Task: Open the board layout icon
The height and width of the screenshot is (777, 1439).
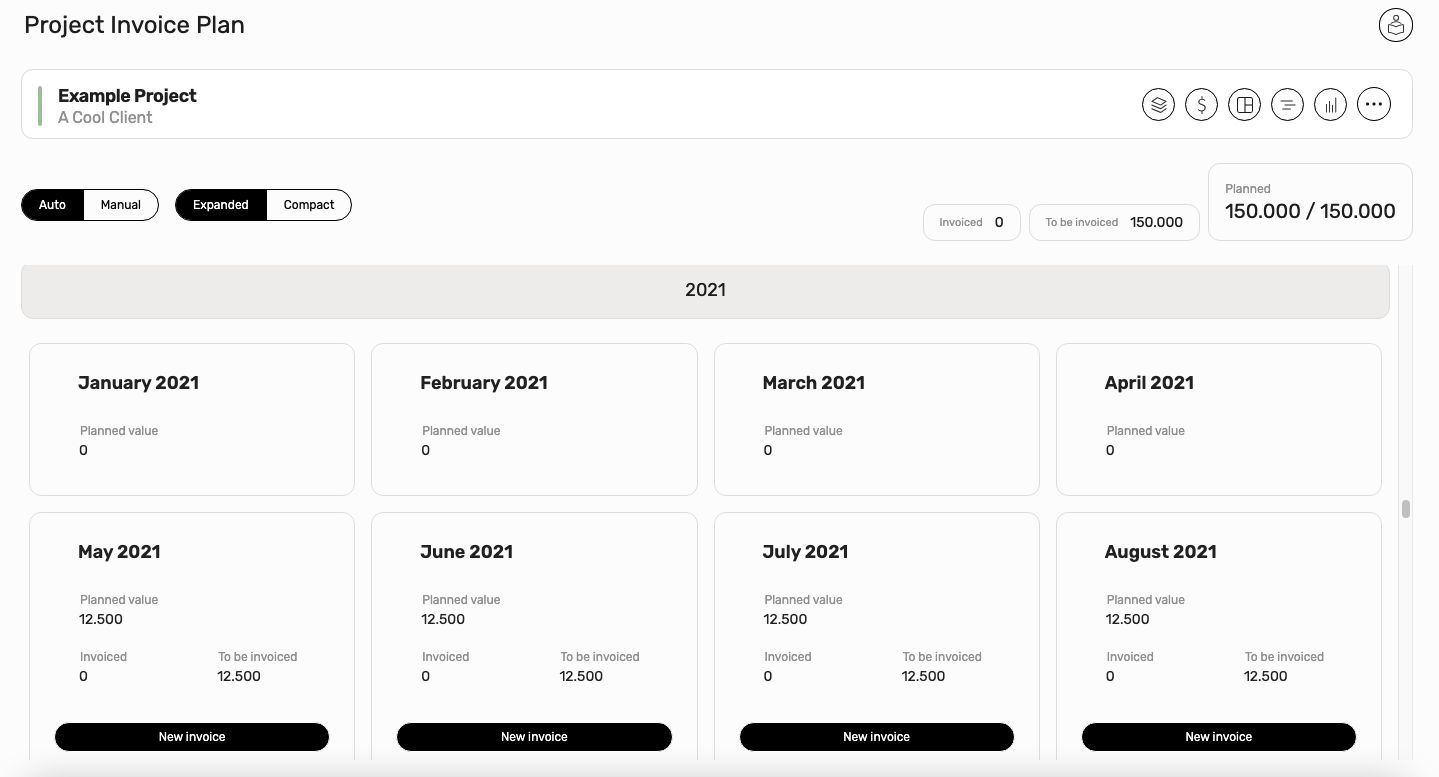Action: click(x=1244, y=104)
